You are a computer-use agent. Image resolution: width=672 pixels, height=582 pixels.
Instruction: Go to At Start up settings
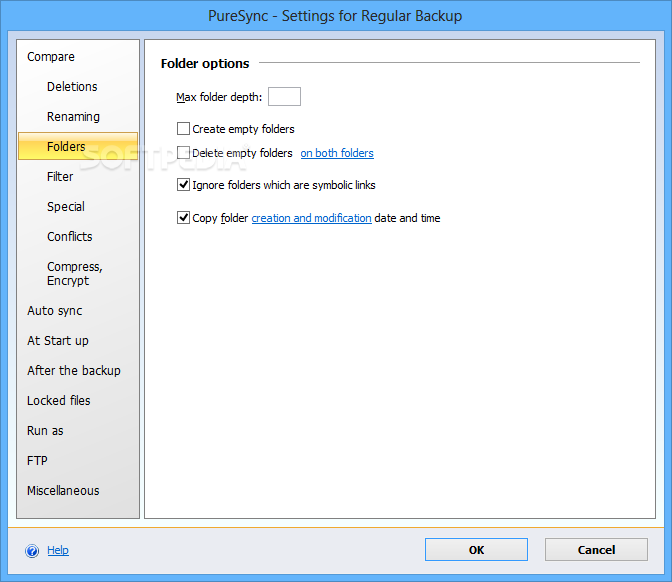point(58,341)
